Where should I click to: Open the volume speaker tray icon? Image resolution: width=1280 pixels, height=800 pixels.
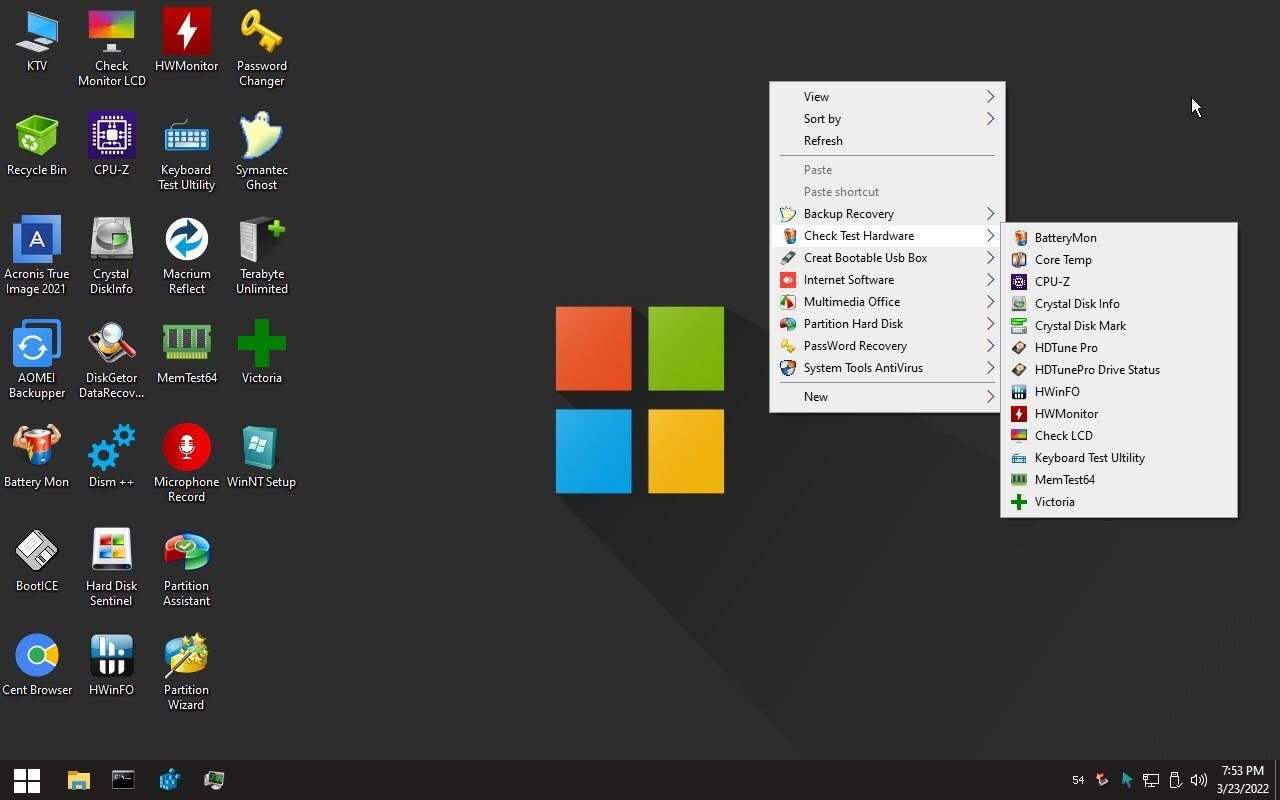[x=1198, y=780]
